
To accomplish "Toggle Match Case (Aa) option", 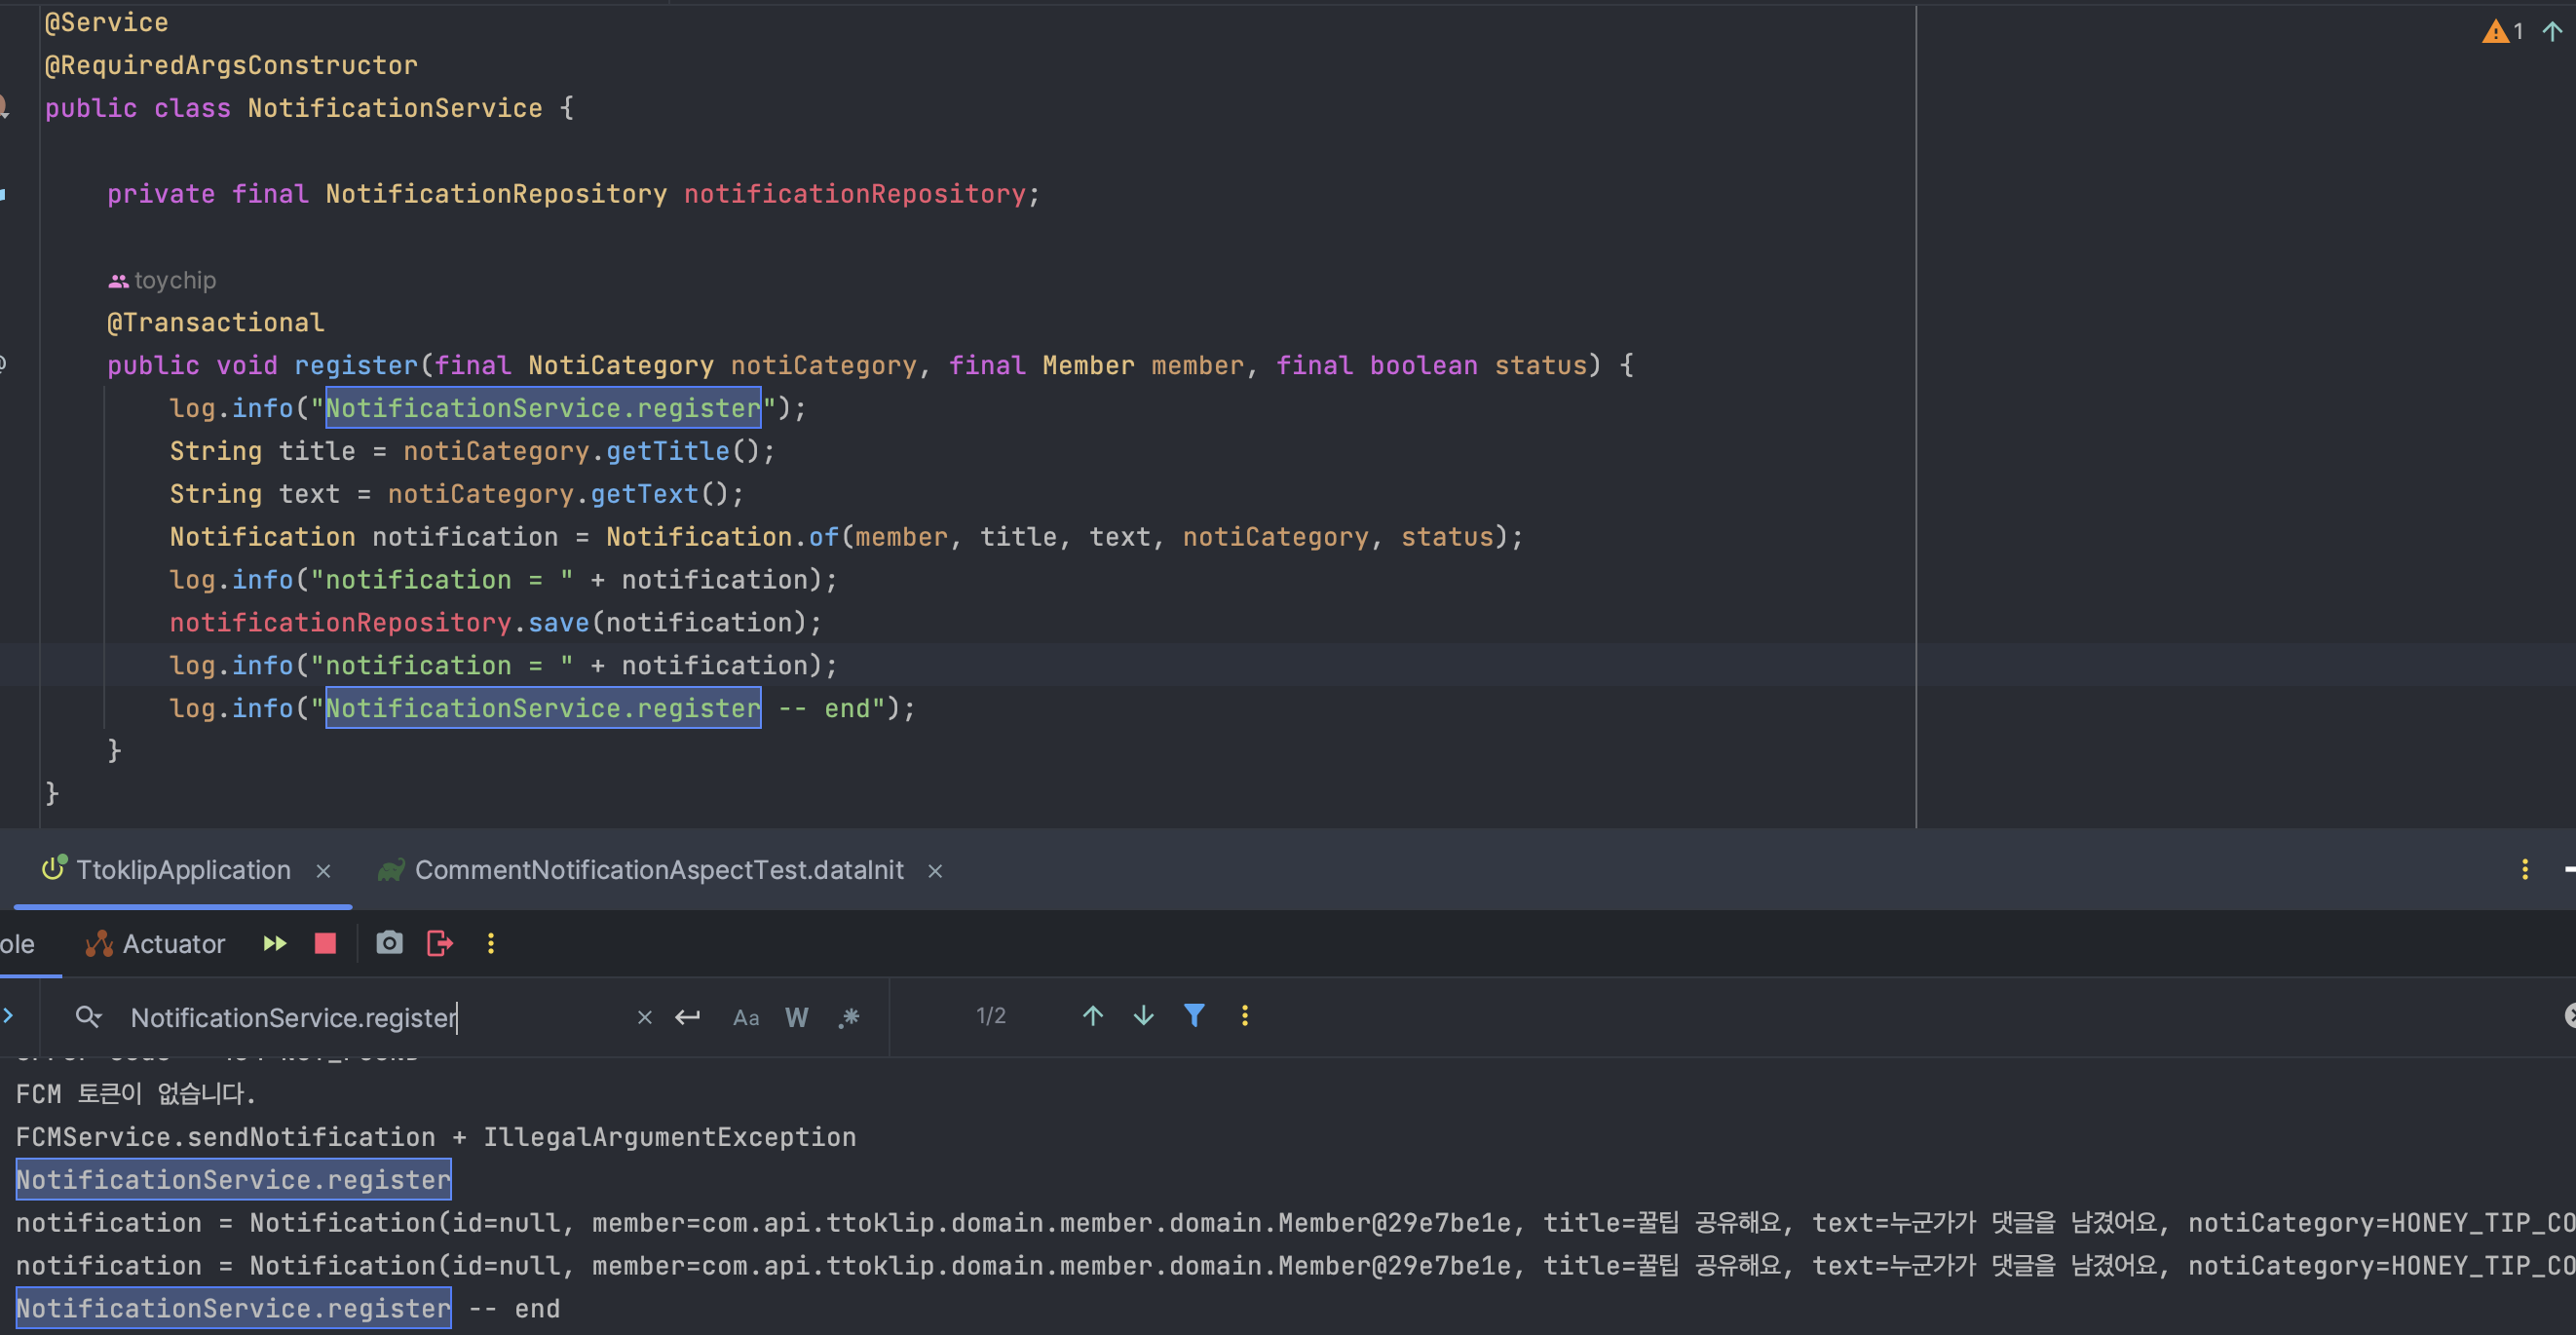I will pos(746,1017).
